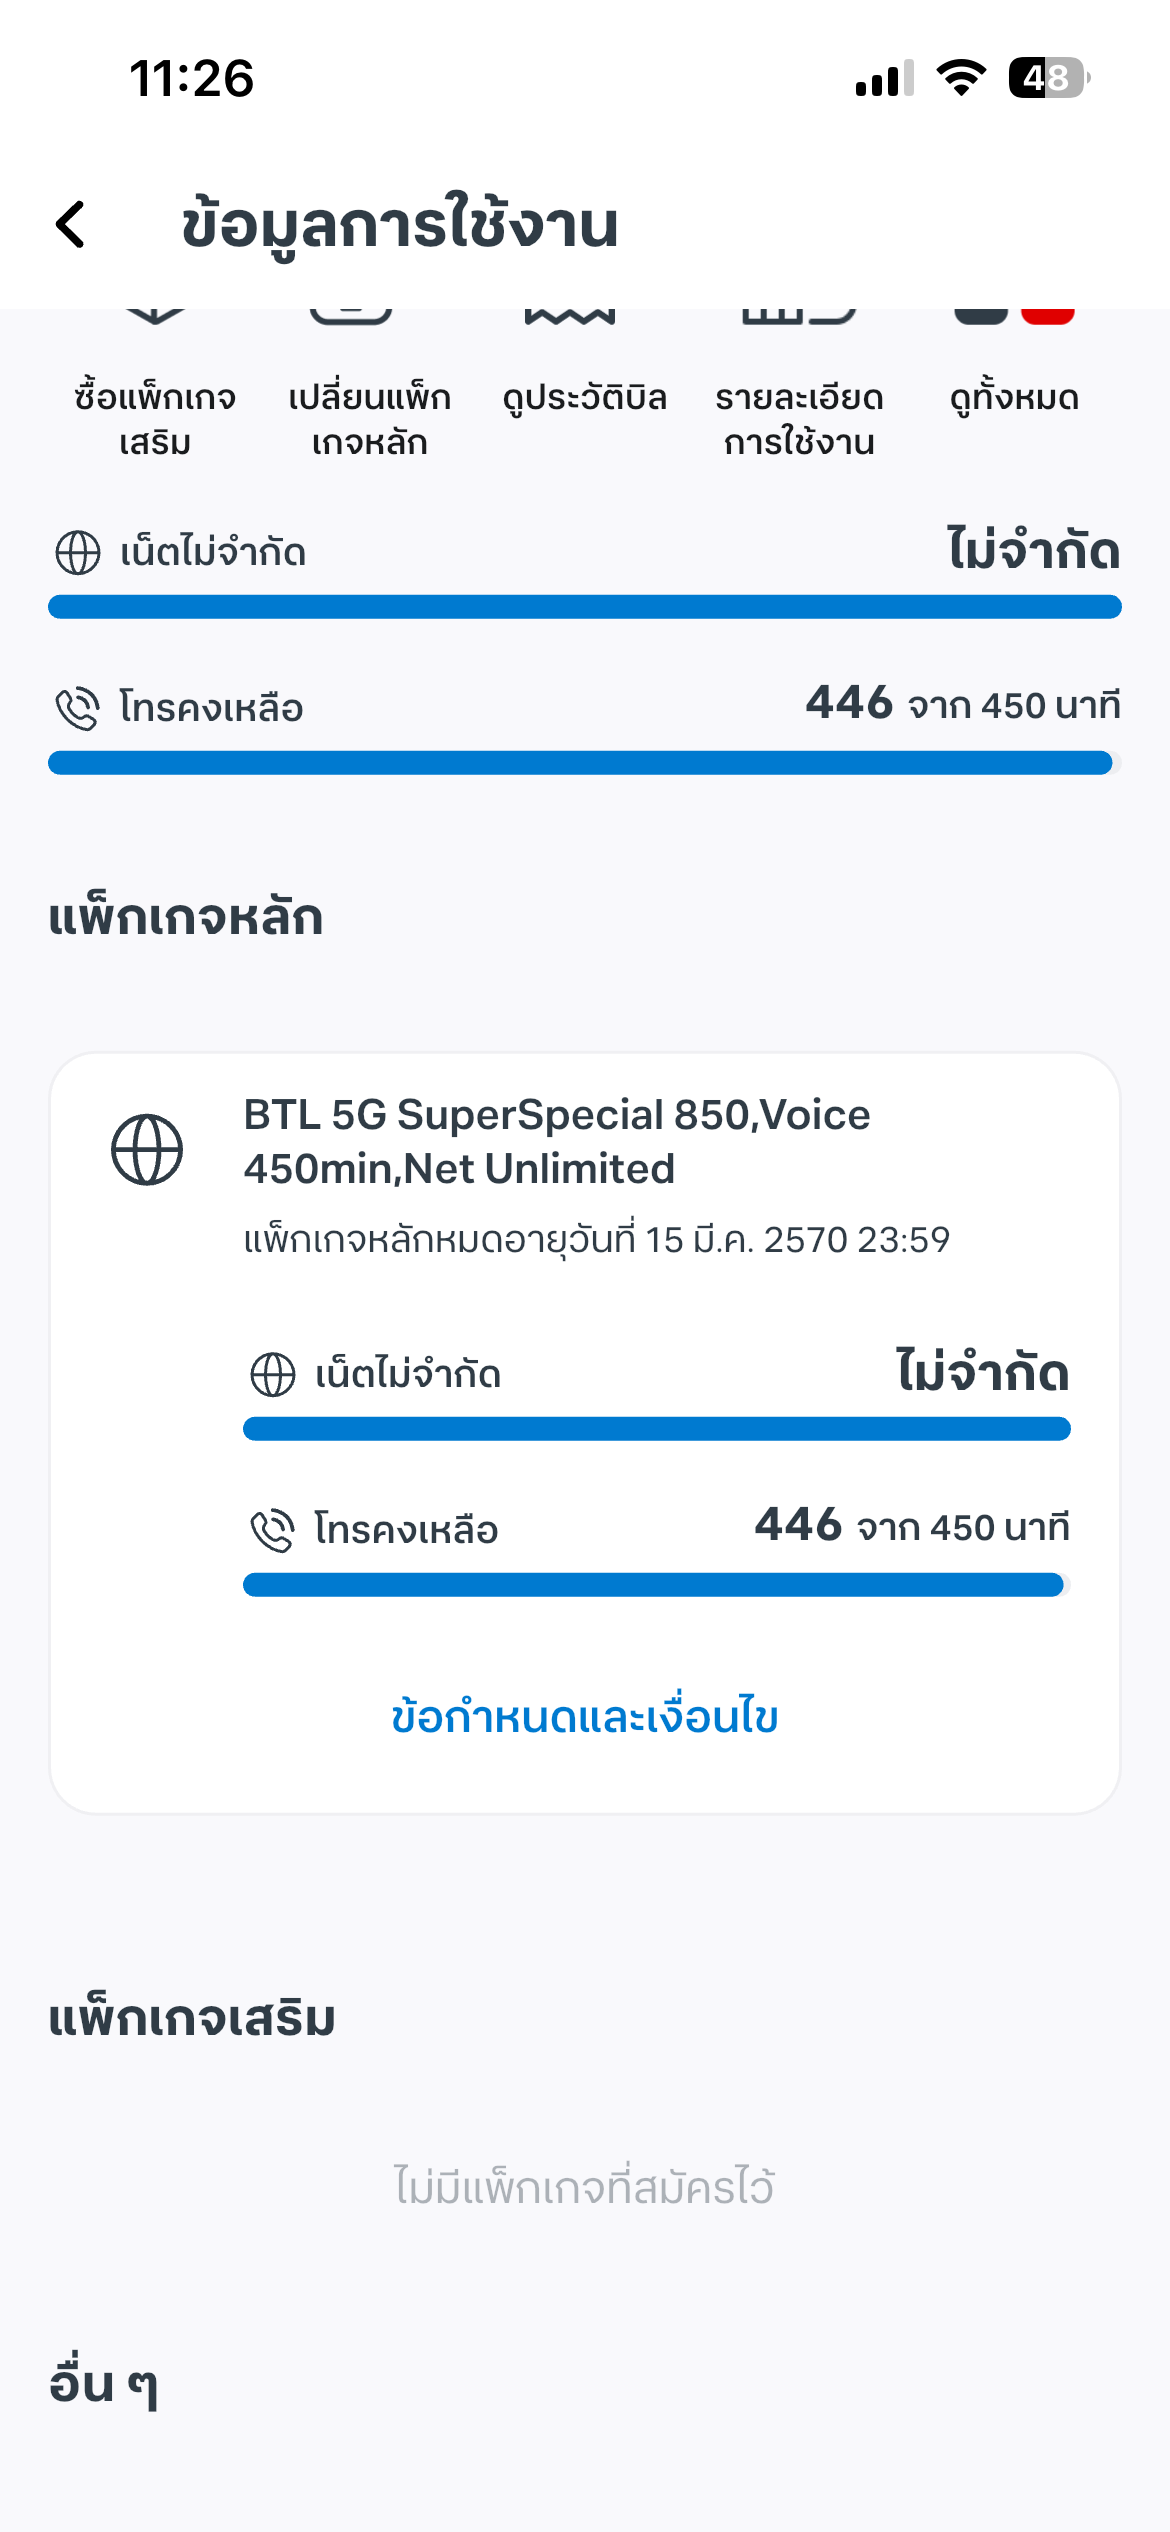Tap top call minutes remaining progress bar
Screen dimensions: 1170x2532
pos(585,763)
